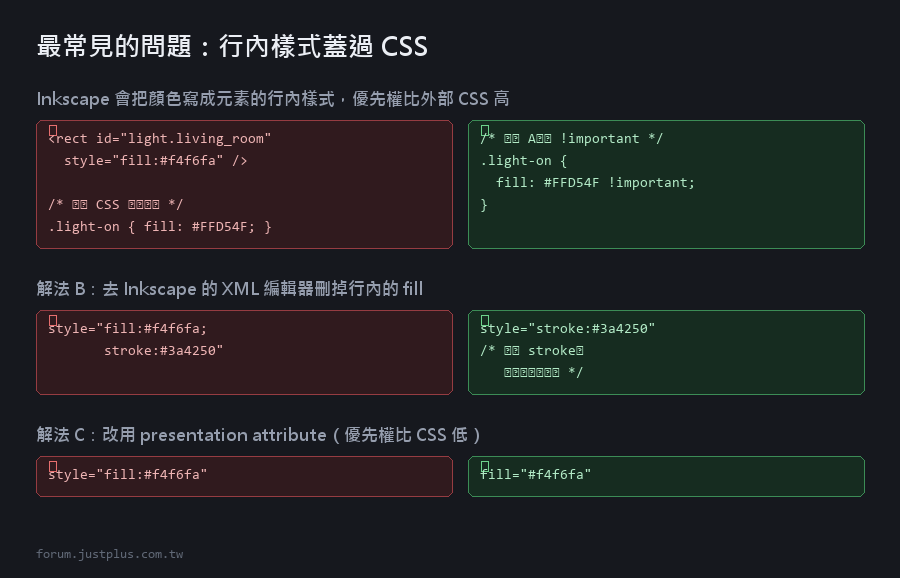Click the red marker icon above the rect id code
Screen dimensions: 900x578
pos(53,130)
